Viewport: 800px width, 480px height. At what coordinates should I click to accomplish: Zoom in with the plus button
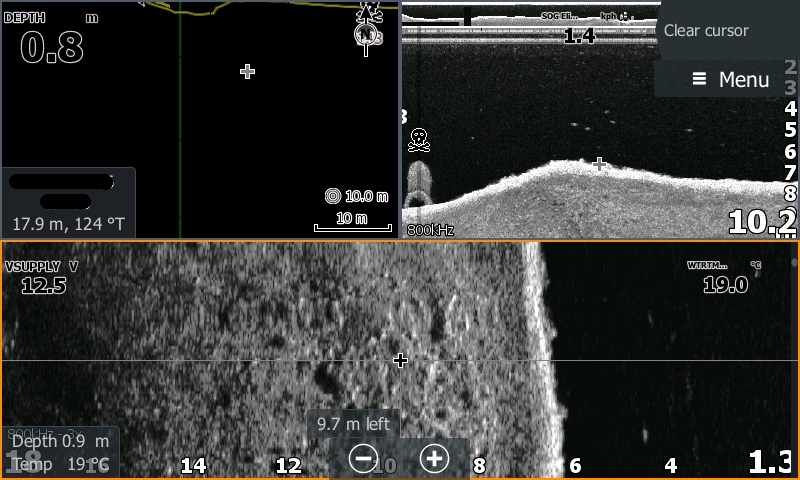click(x=433, y=458)
